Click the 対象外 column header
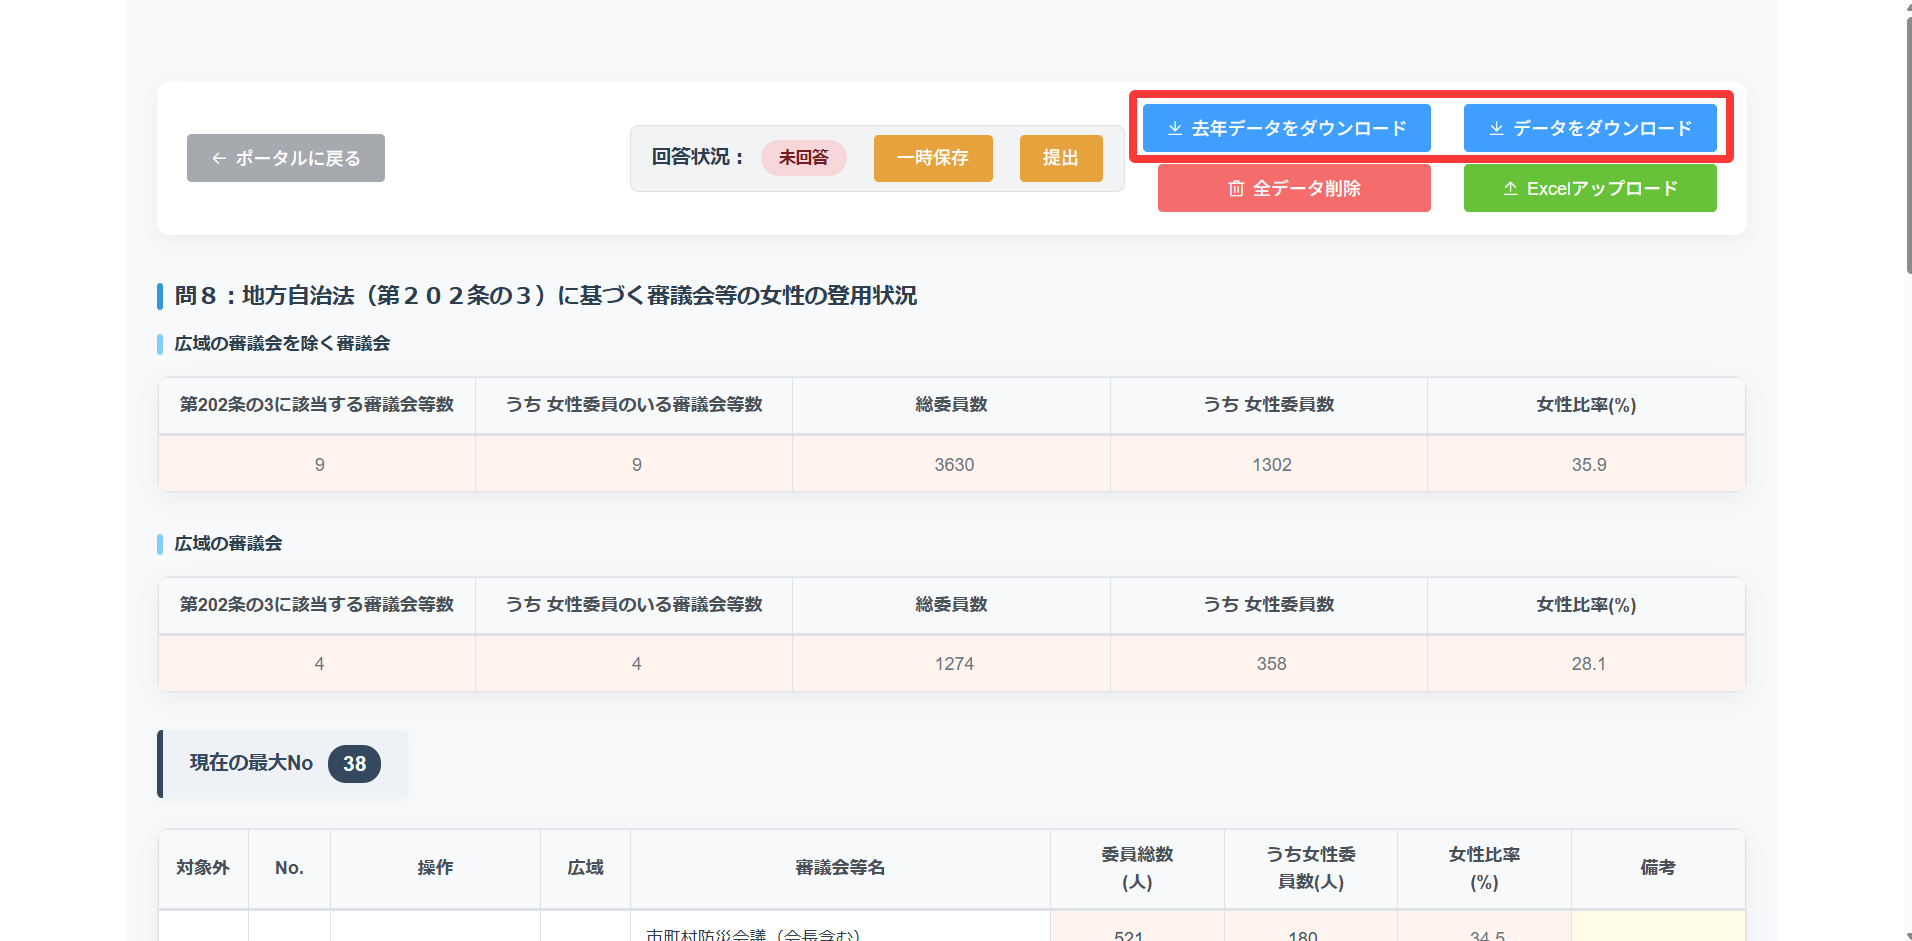Image resolution: width=1912 pixels, height=941 pixels. pos(203,868)
